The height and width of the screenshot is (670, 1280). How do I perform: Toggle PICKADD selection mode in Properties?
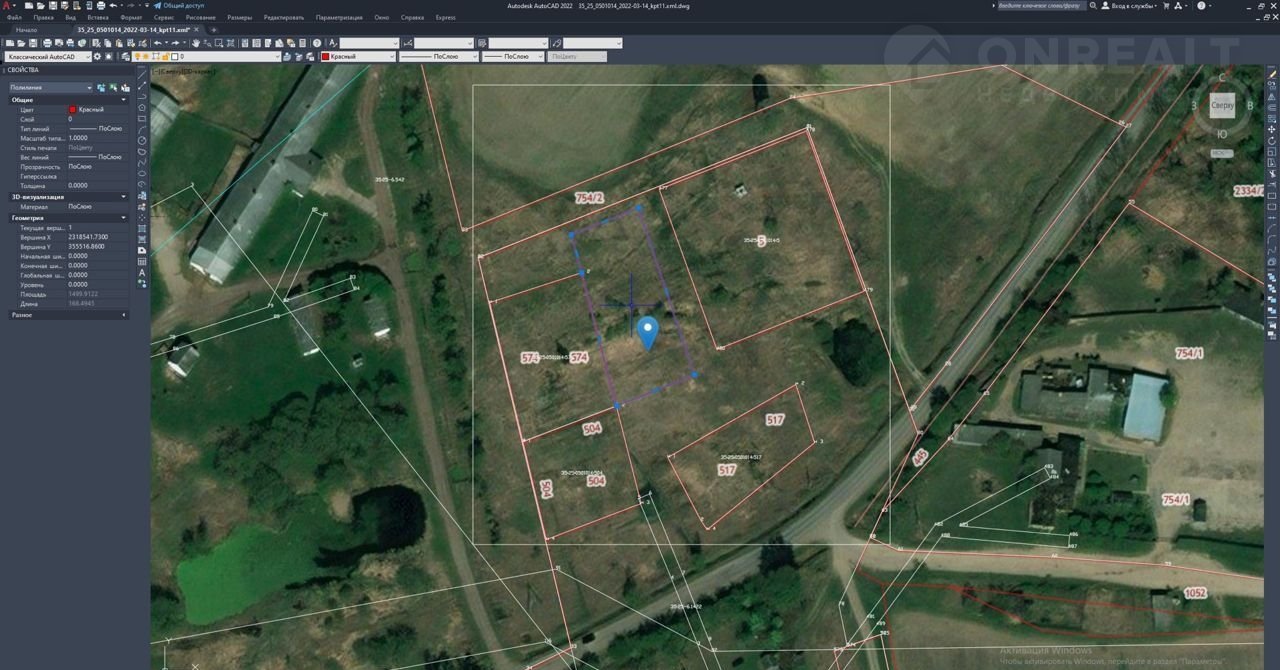(x=101, y=88)
